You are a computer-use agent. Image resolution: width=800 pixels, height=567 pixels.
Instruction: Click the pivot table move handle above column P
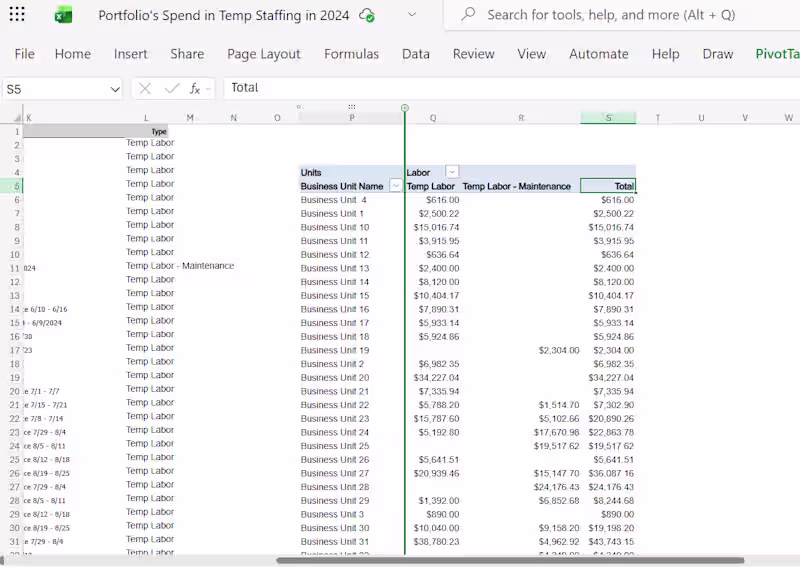click(x=352, y=107)
